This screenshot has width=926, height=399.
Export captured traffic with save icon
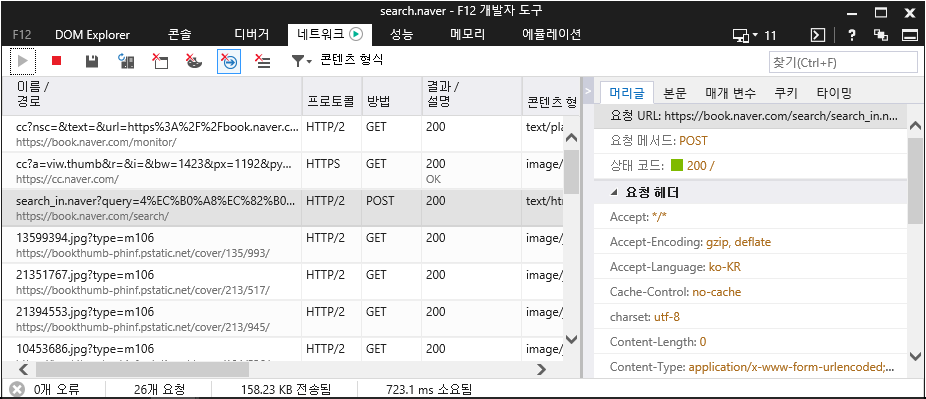click(x=92, y=61)
